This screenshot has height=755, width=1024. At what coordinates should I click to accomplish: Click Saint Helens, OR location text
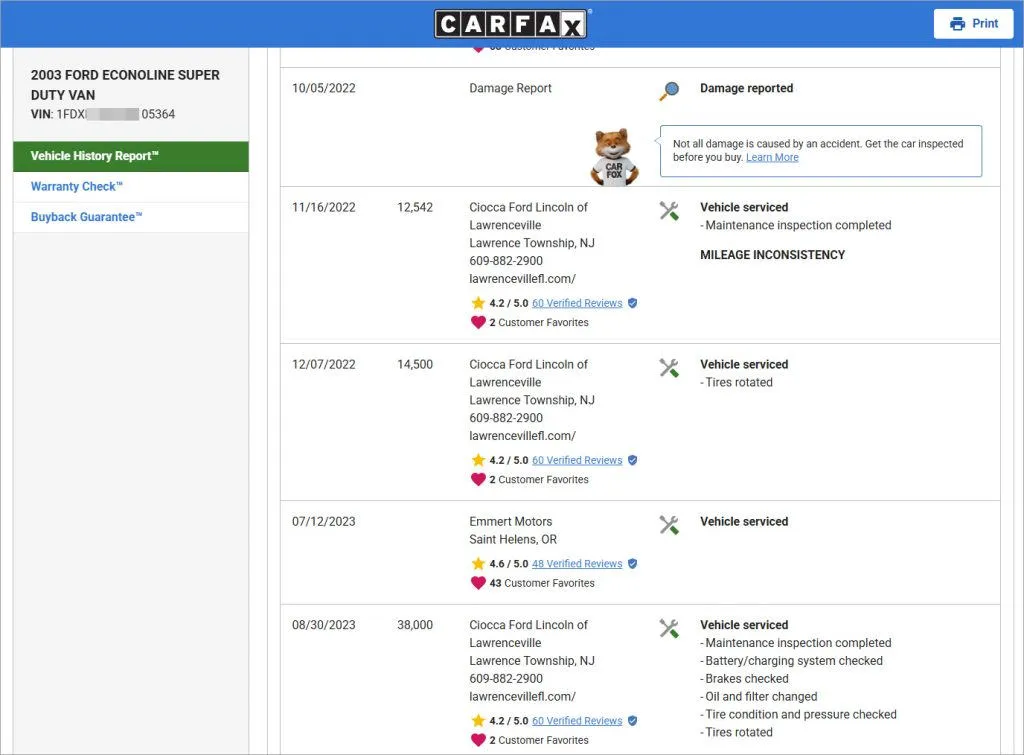[x=513, y=539]
